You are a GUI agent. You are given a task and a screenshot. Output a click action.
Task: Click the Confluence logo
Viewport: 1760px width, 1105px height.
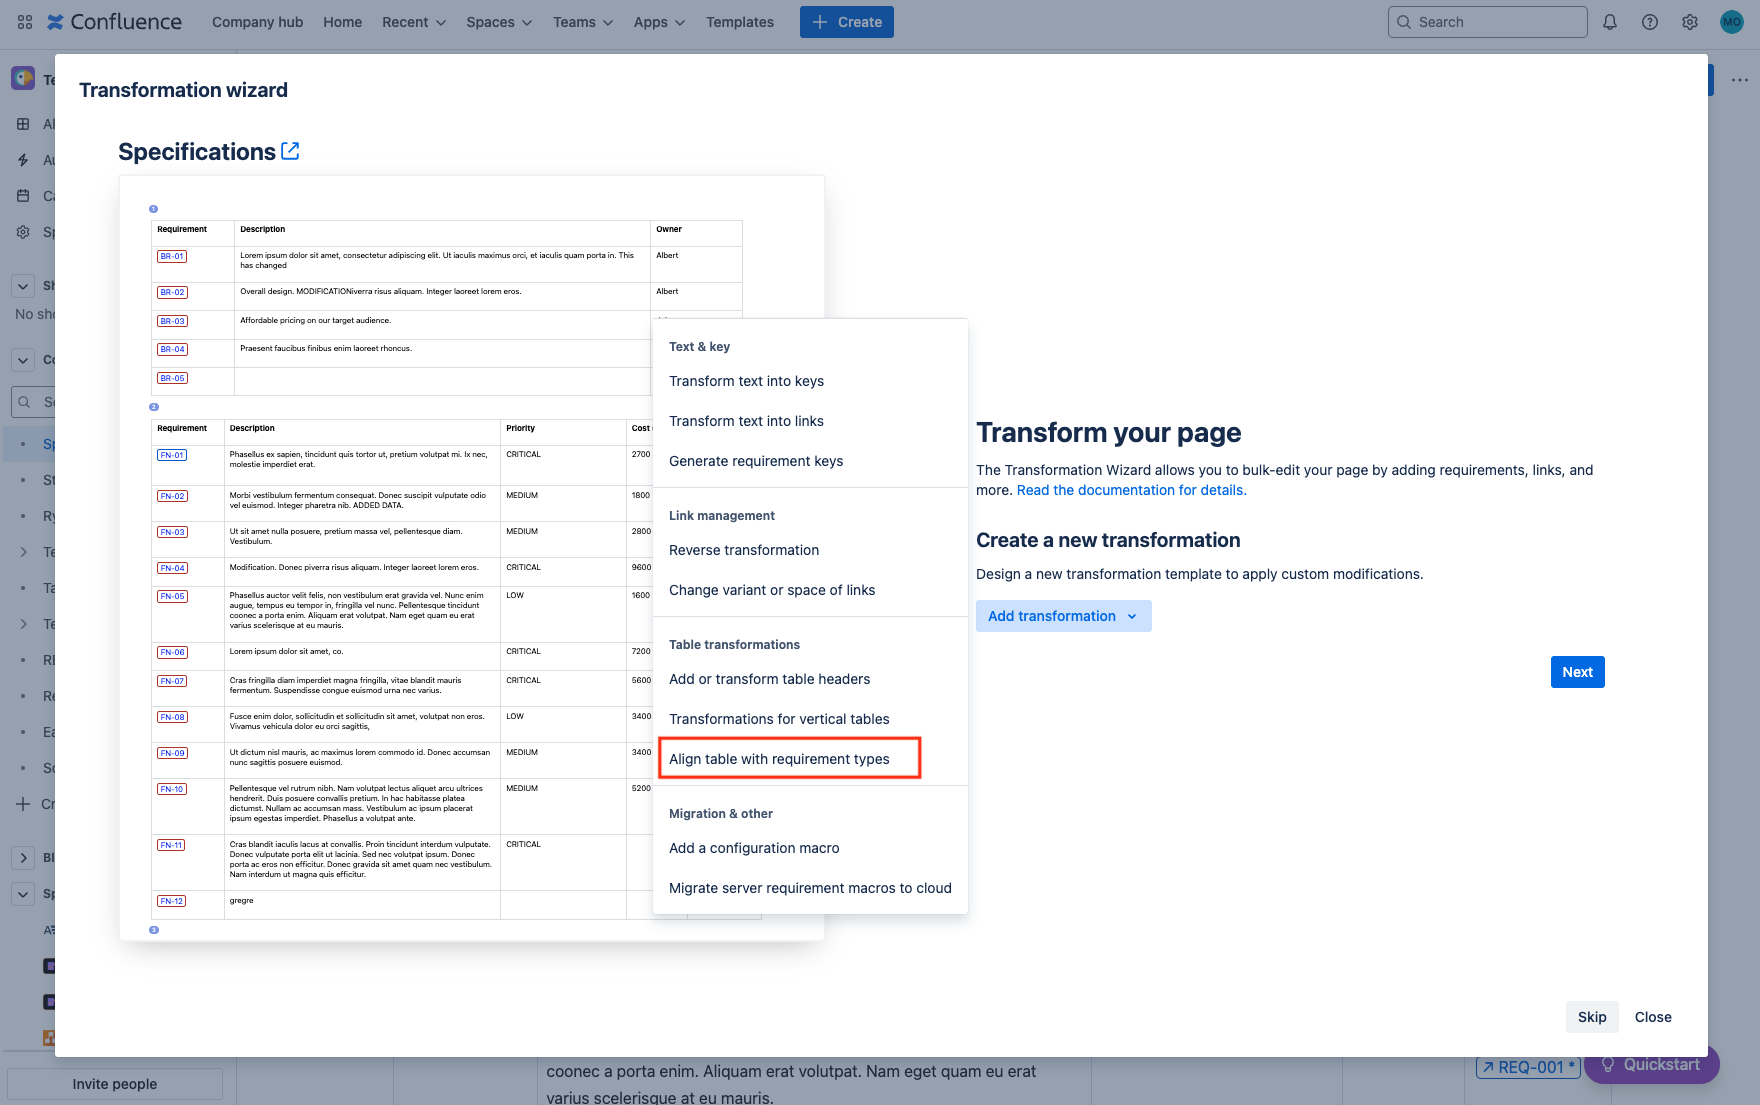tap(114, 21)
